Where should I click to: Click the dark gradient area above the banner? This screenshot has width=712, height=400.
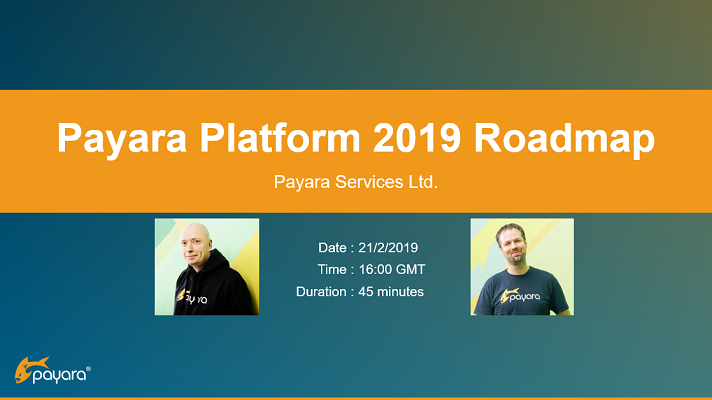[x=356, y=45]
